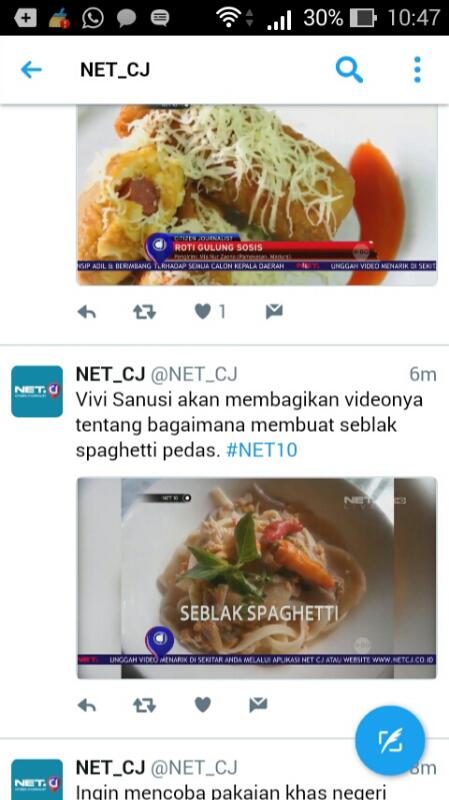Image resolution: width=449 pixels, height=800 pixels.
Task: Send seblak spaghetti tweet via direct message
Action: [x=258, y=705]
